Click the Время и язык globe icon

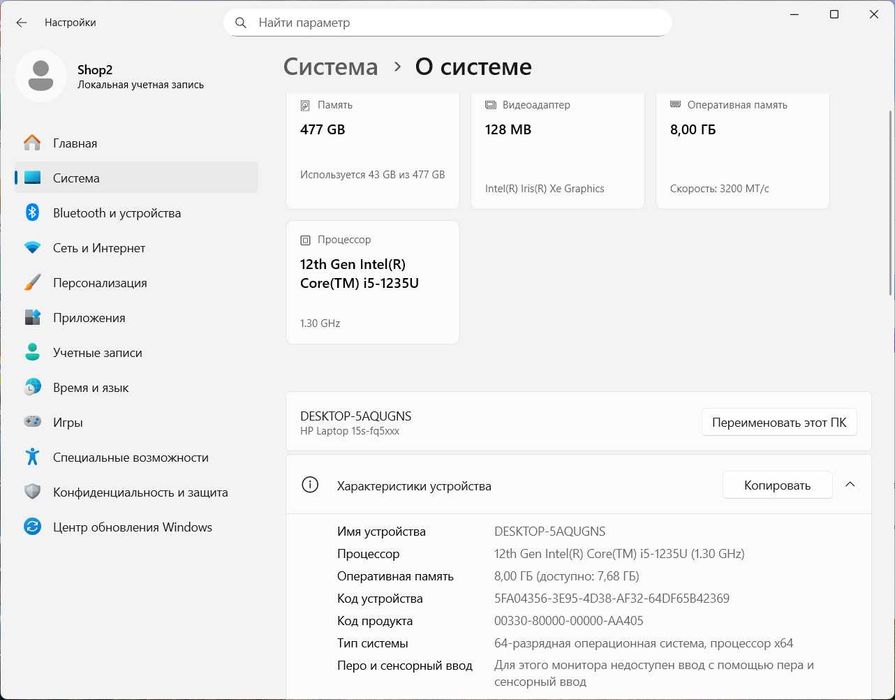click(33, 387)
